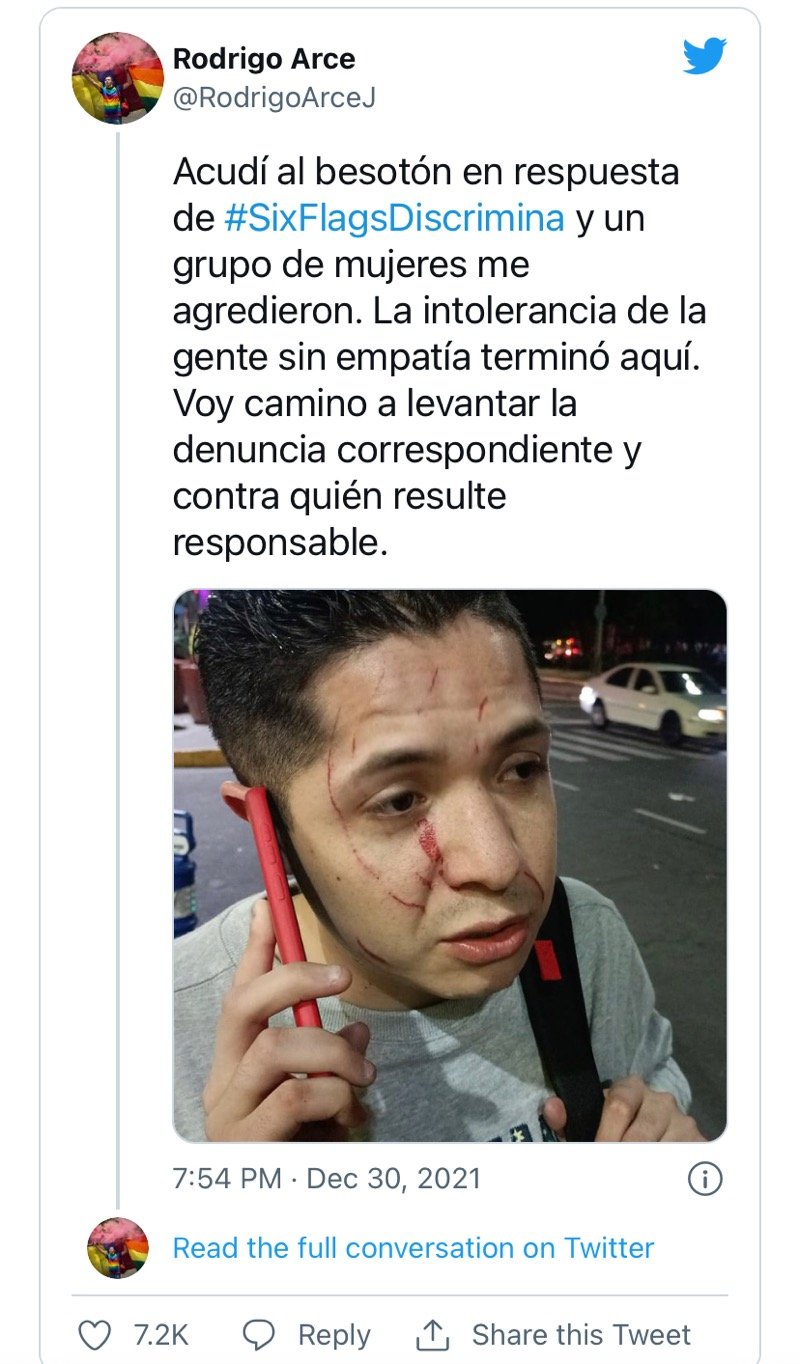The height and width of the screenshot is (1364, 800).
Task: Click the Share this Tweet label
Action: [x=581, y=1335]
